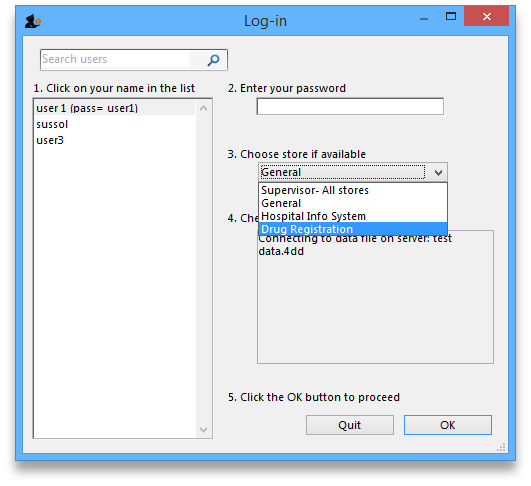Select General from the store list
This screenshot has height=486, width=531.
[353, 203]
